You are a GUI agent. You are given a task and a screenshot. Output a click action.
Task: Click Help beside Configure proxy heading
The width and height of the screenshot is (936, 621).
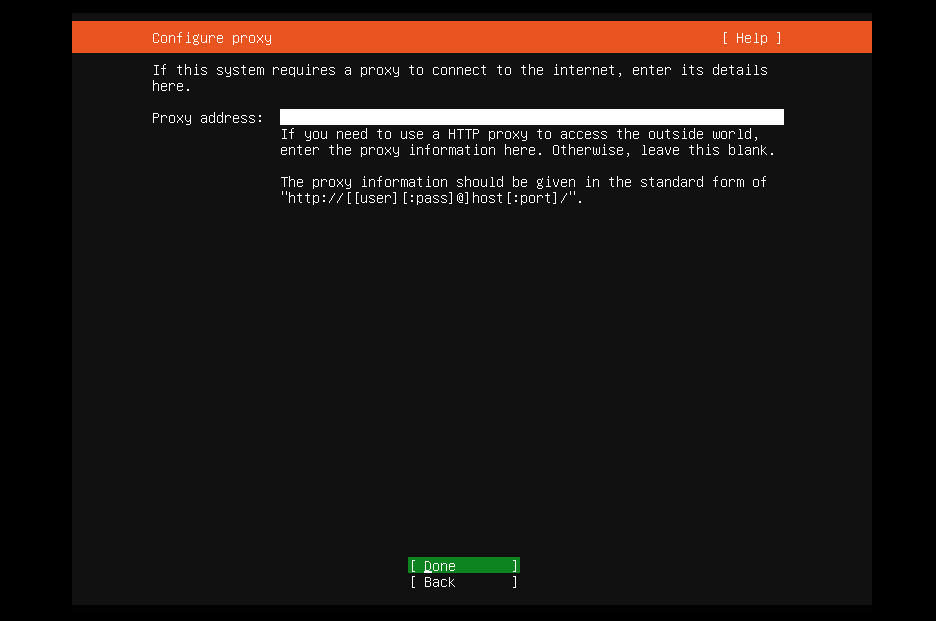[750, 38]
